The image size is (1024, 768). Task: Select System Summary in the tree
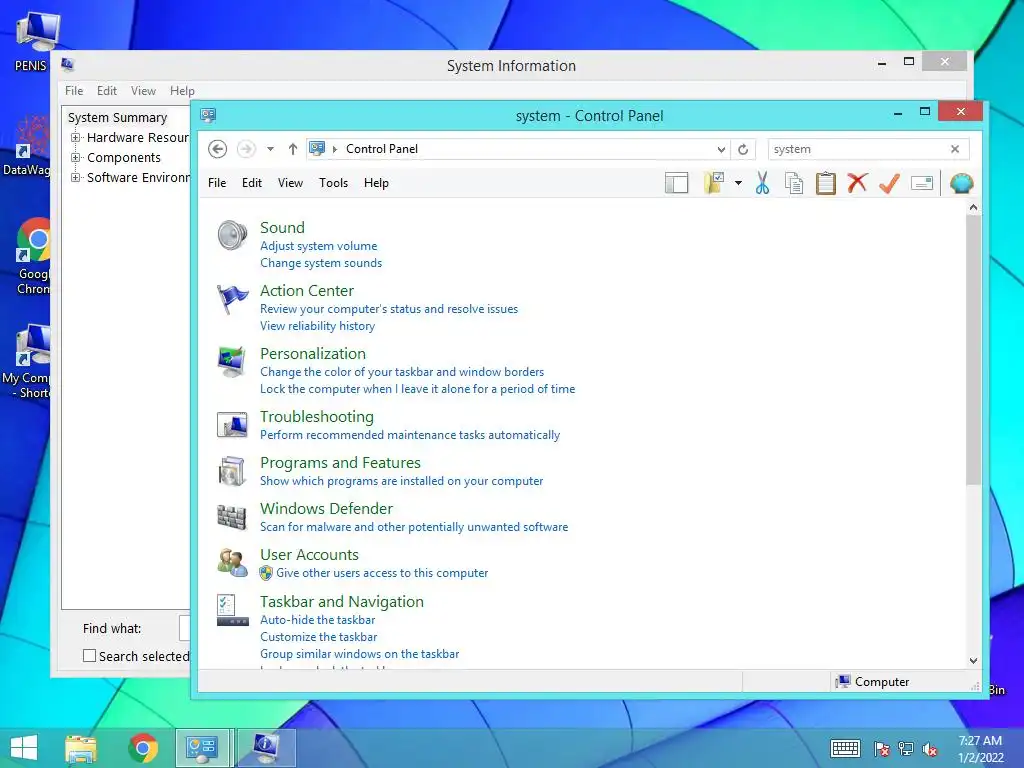(x=118, y=118)
